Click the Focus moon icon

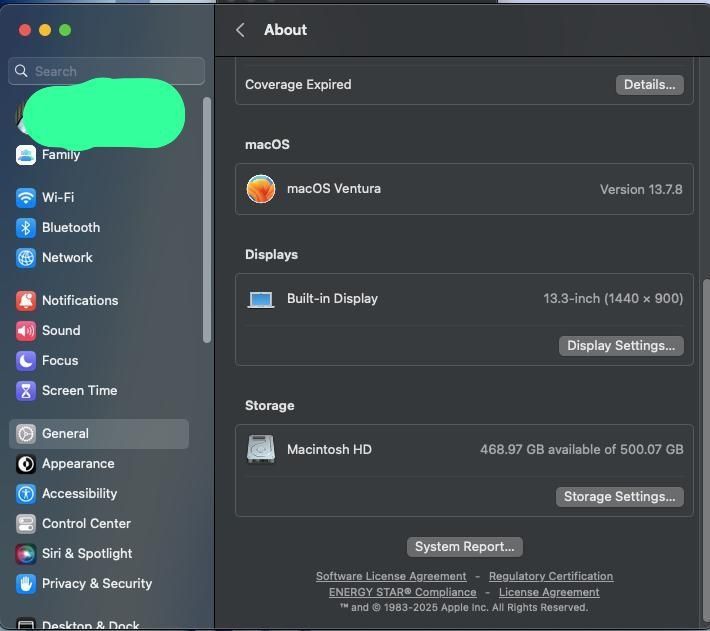26,361
